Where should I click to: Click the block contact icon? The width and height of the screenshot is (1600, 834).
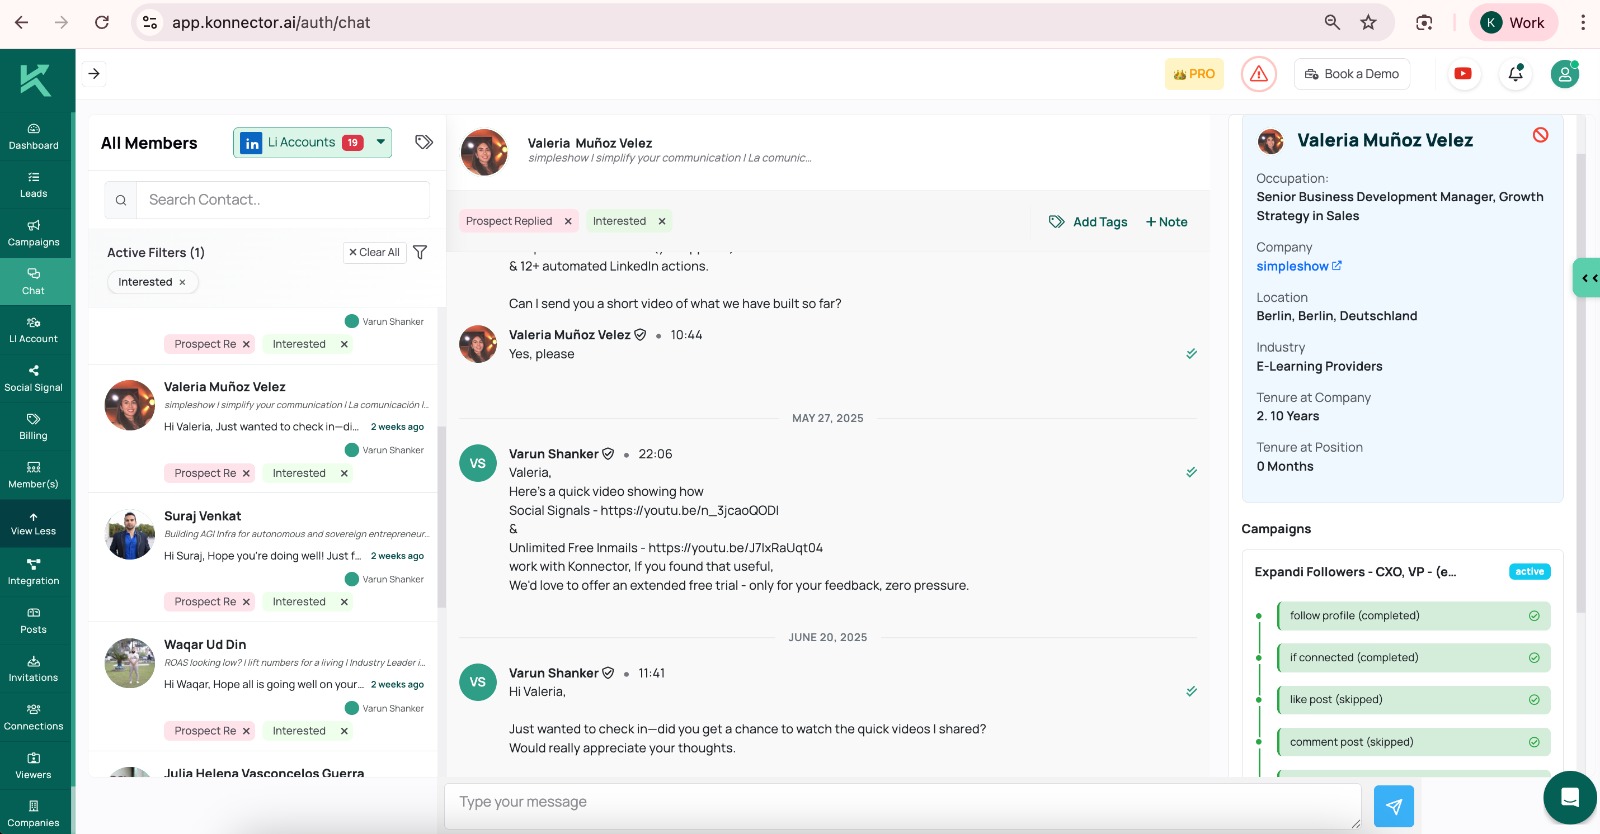[1540, 135]
